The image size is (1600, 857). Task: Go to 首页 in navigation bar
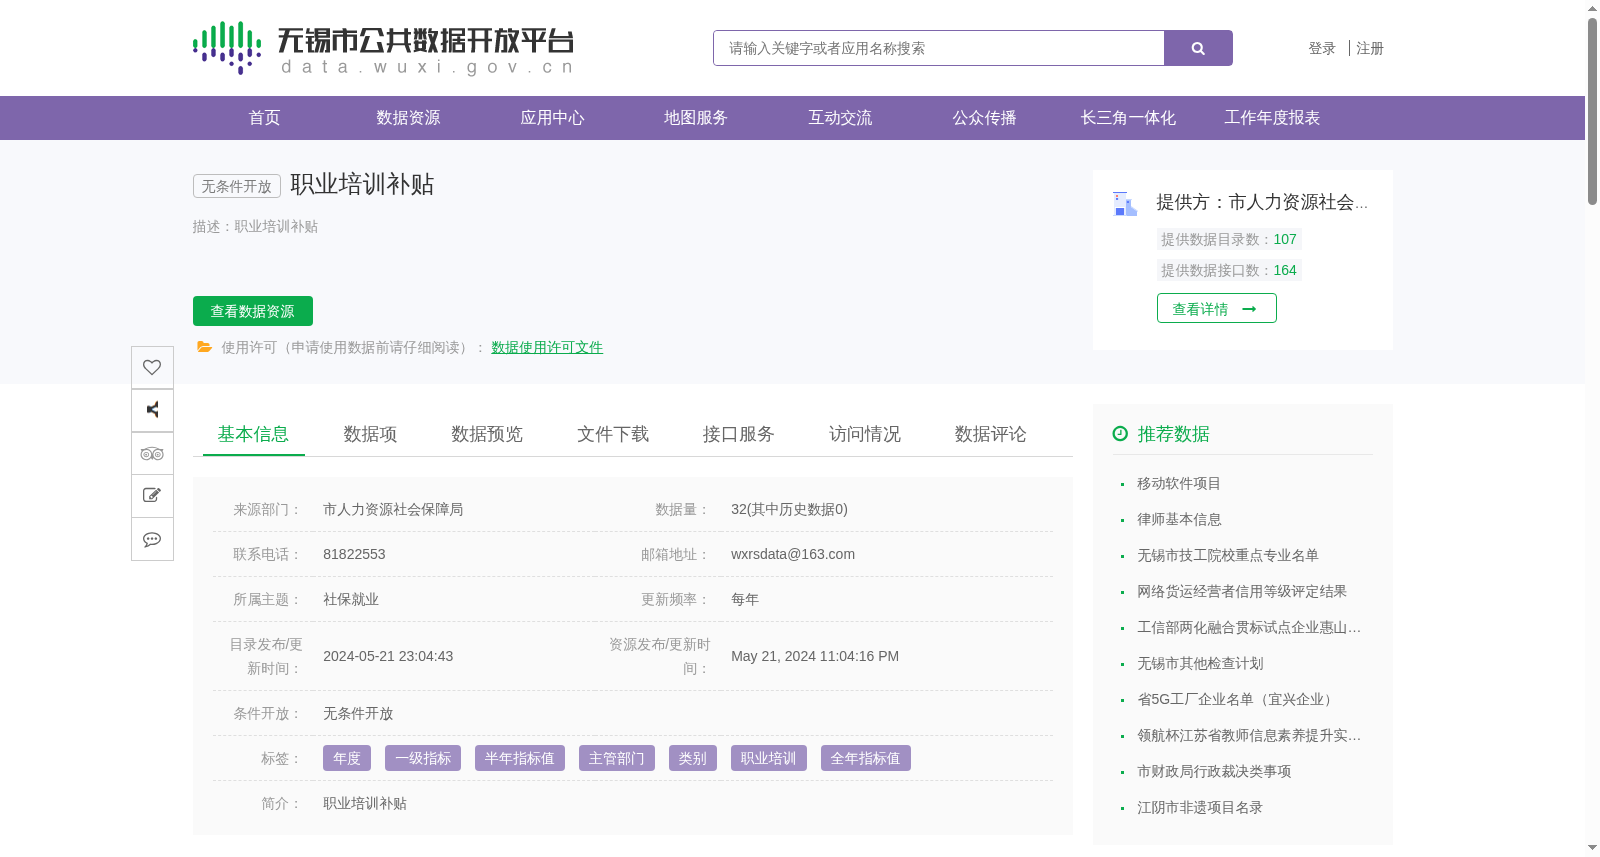pos(264,118)
